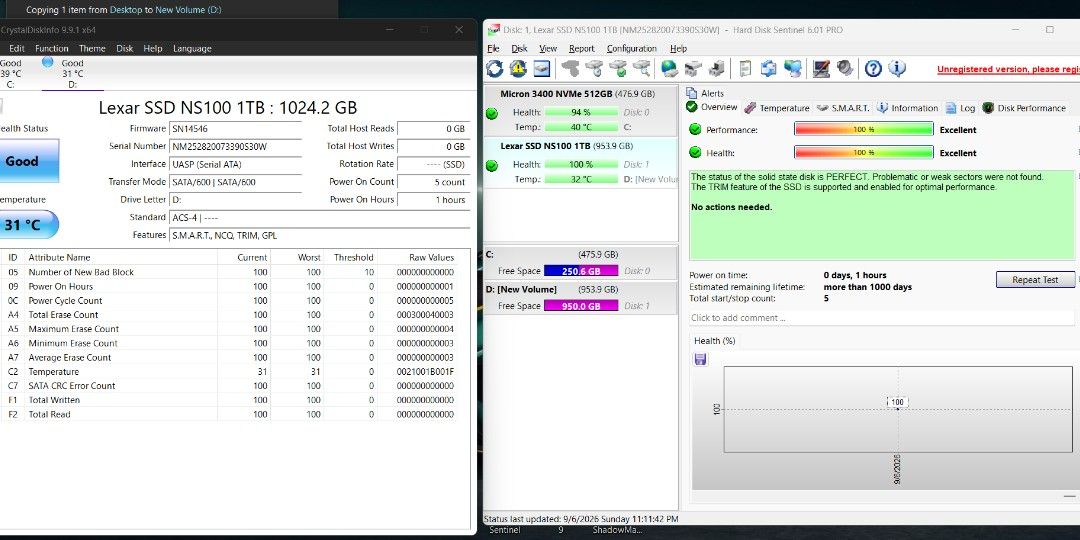Select the Lexar SSD NS100 1TB disk entry
The image size is (1080, 540).
click(581, 163)
